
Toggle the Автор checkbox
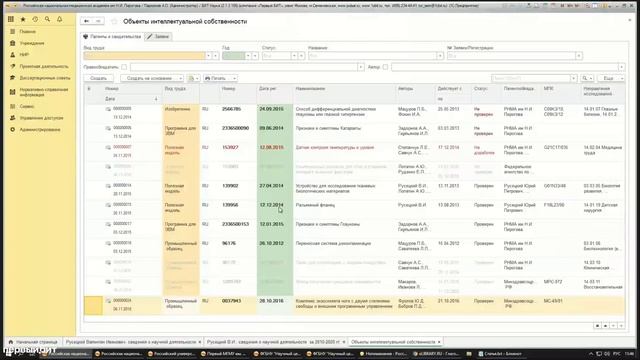pos(385,67)
